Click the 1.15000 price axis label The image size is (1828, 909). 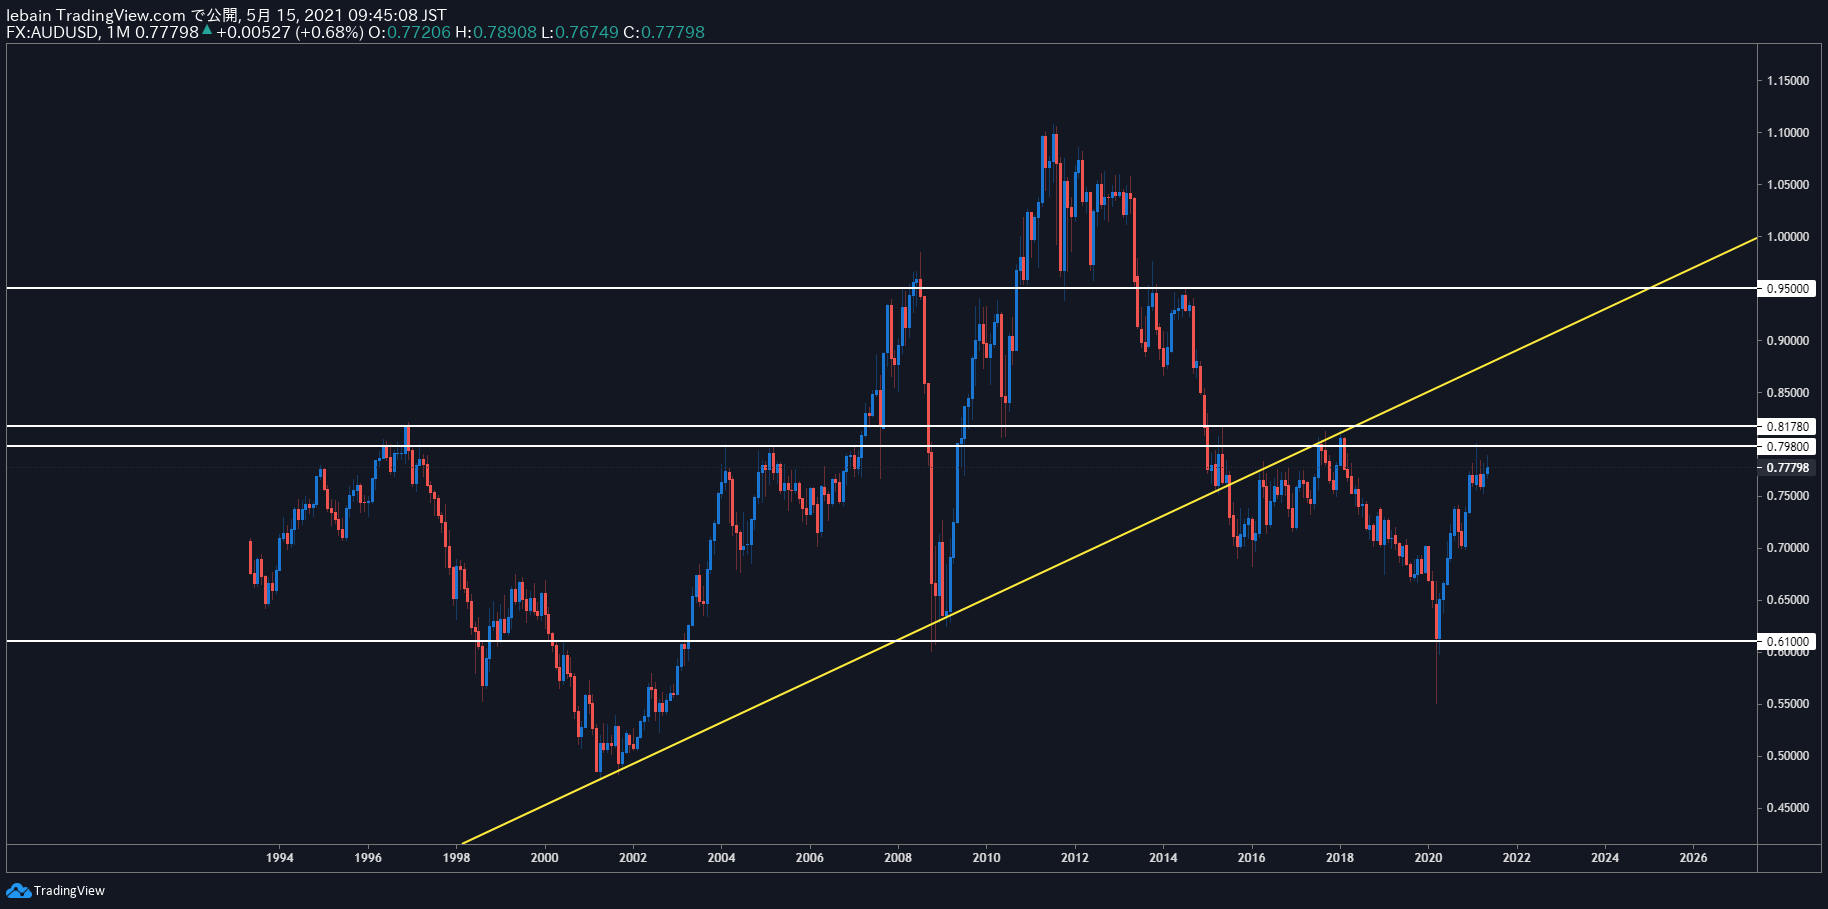tap(1787, 81)
